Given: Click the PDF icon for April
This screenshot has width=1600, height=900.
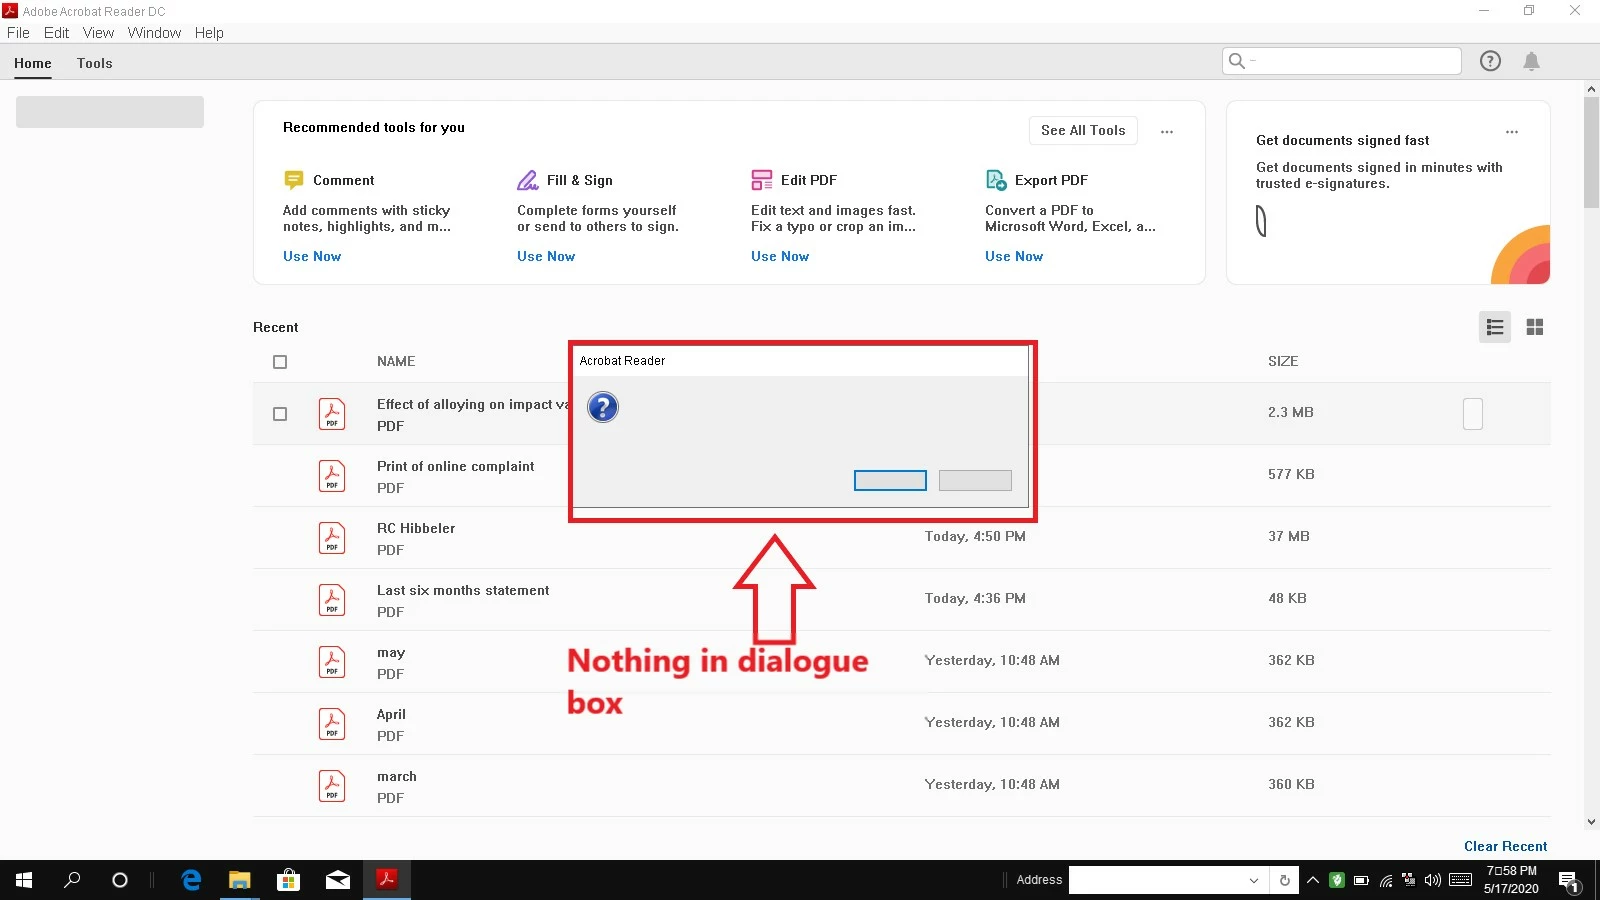Looking at the screenshot, I should coord(332,724).
